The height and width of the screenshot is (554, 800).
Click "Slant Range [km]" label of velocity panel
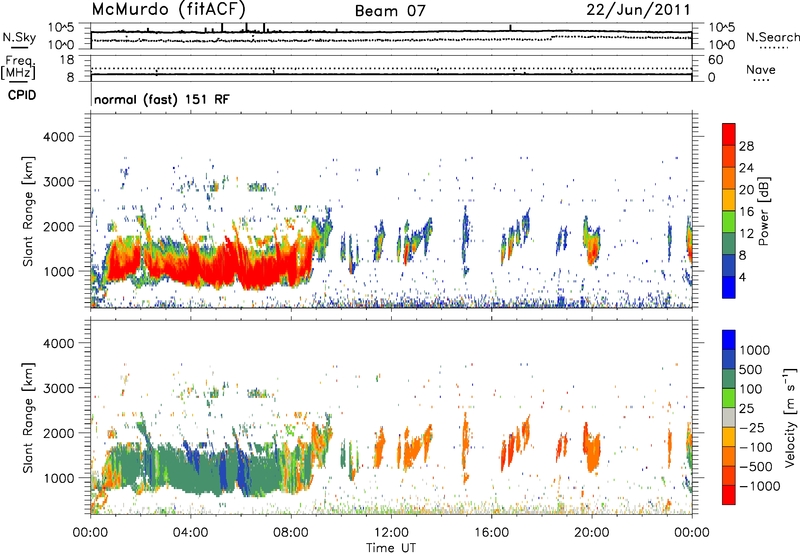[28, 417]
